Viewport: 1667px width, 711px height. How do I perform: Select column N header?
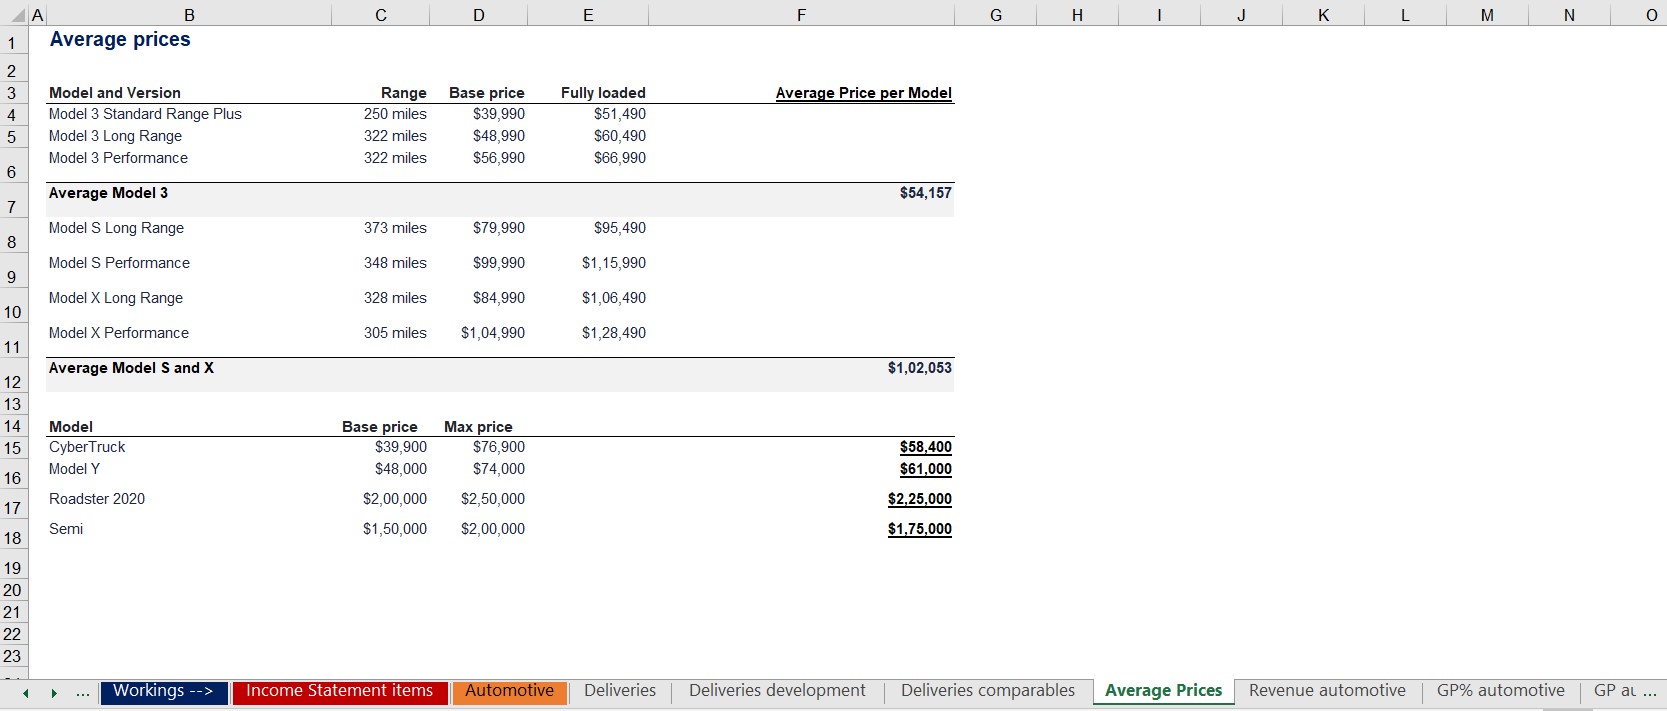[x=1569, y=15]
